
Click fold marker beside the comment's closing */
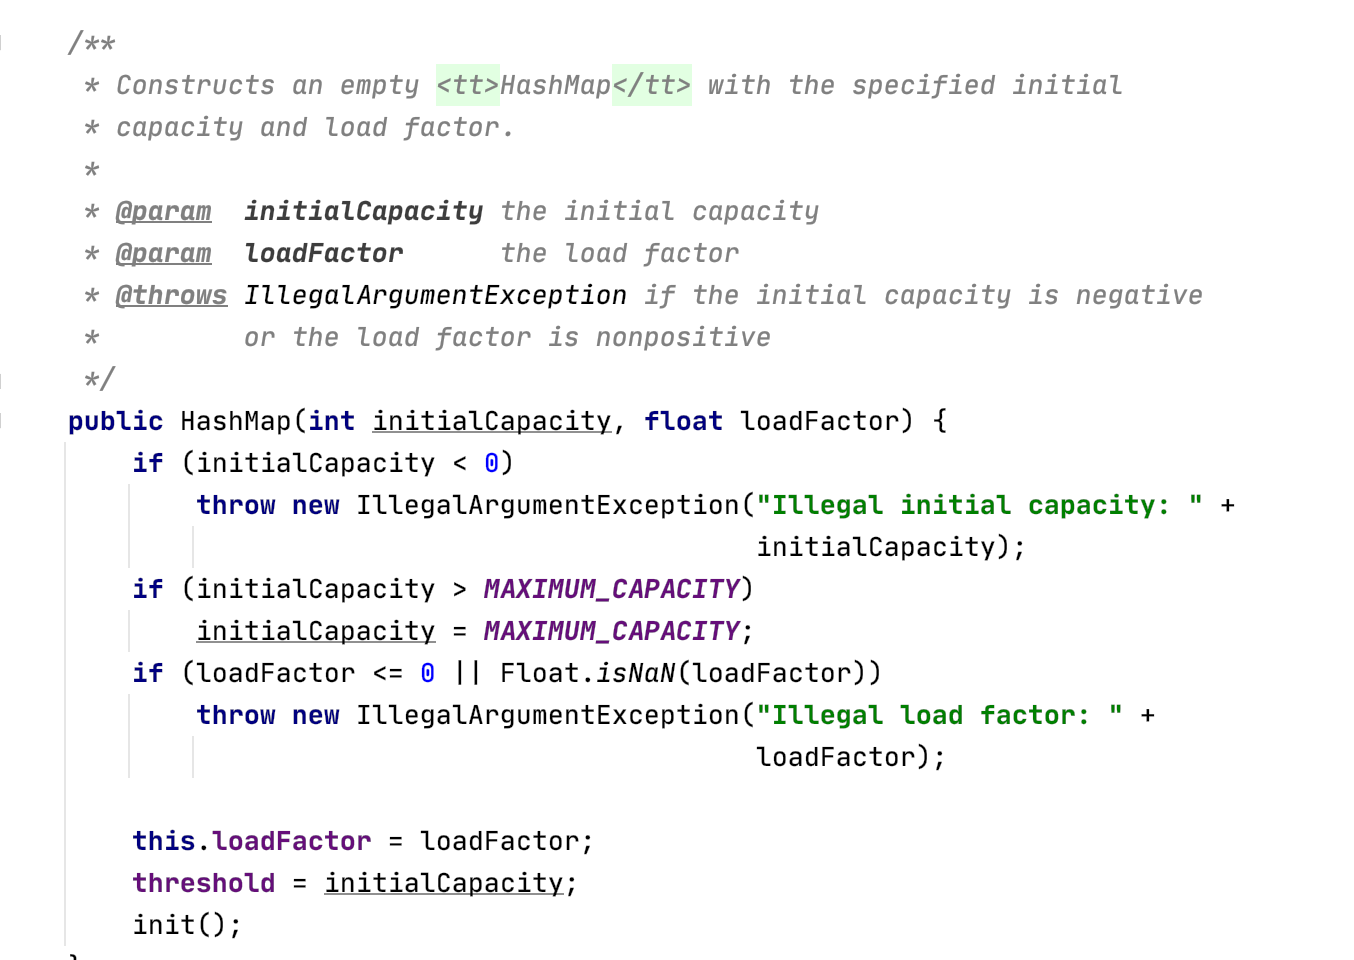[x=2, y=380]
